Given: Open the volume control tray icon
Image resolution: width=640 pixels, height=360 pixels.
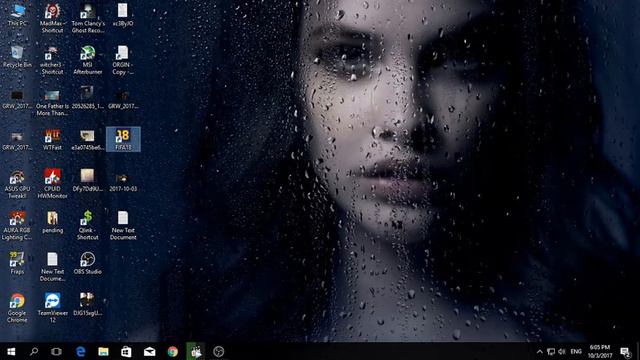Looking at the screenshot, I should click(562, 351).
